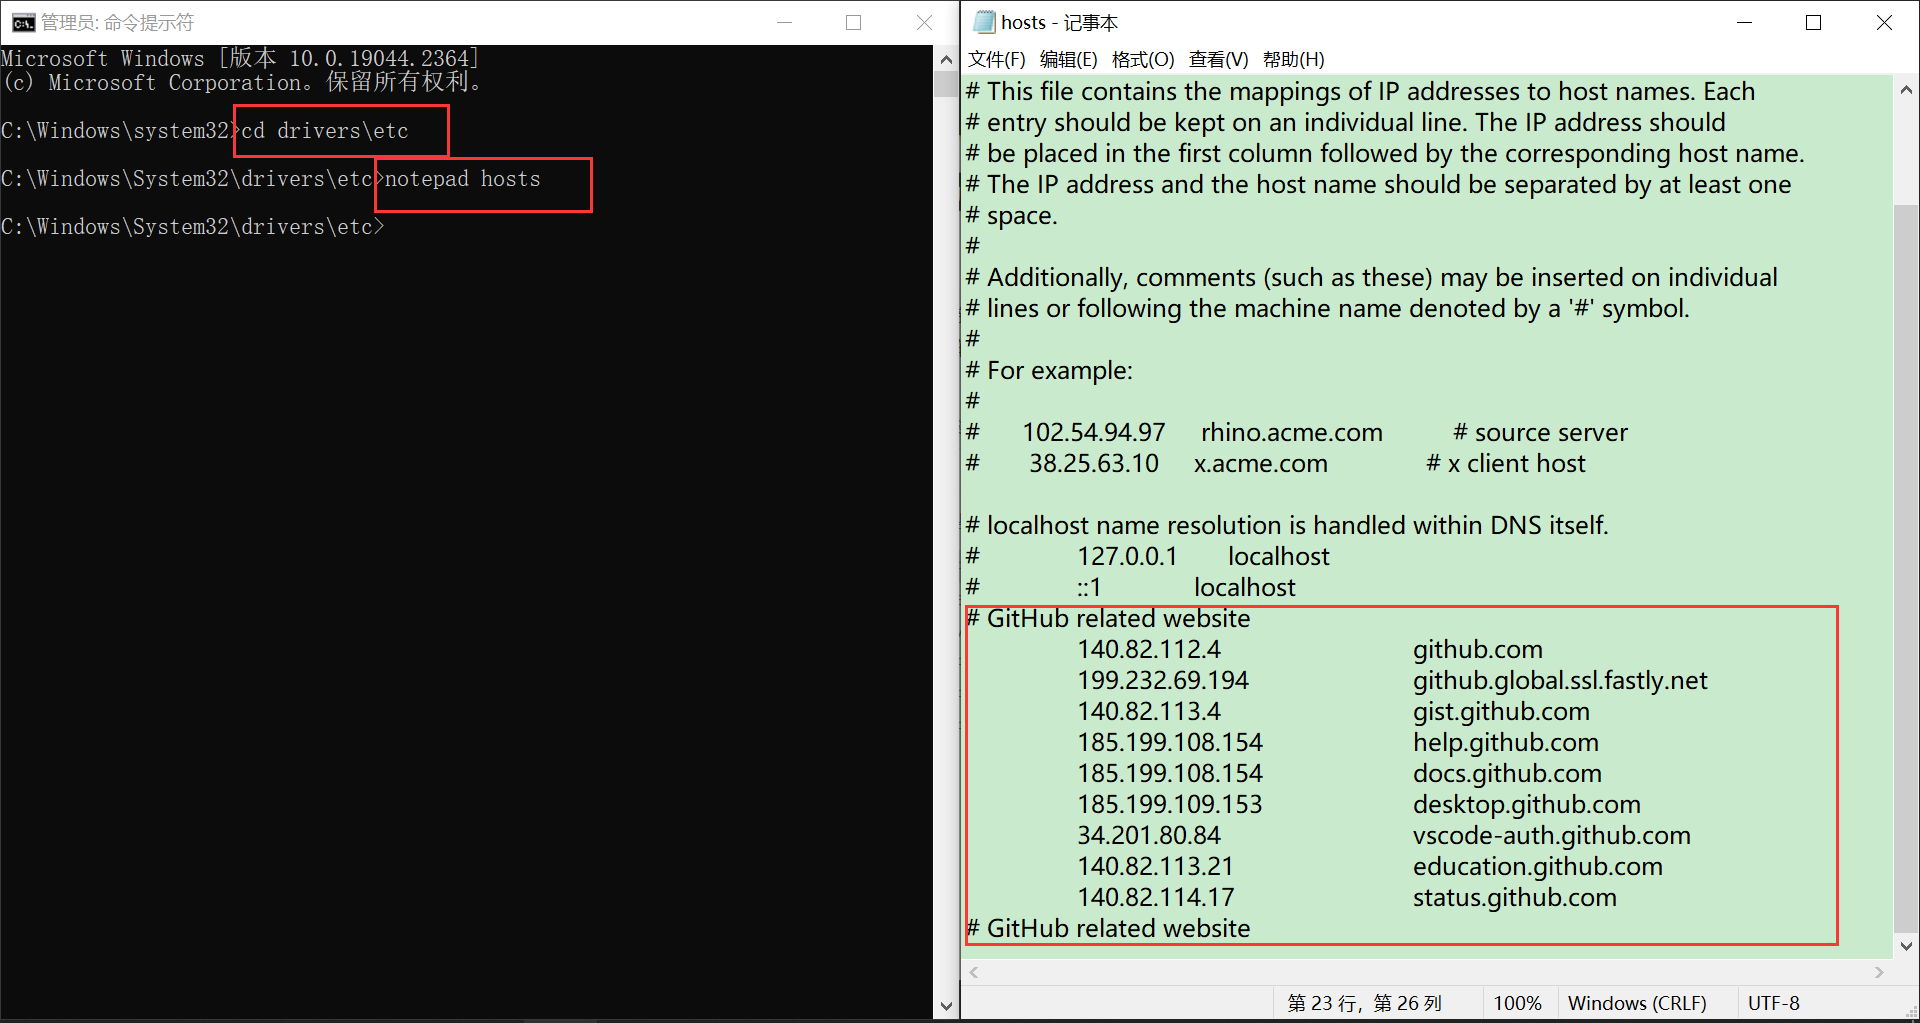Click Notepad vertical scrollbar down arrow

pos(1906,946)
